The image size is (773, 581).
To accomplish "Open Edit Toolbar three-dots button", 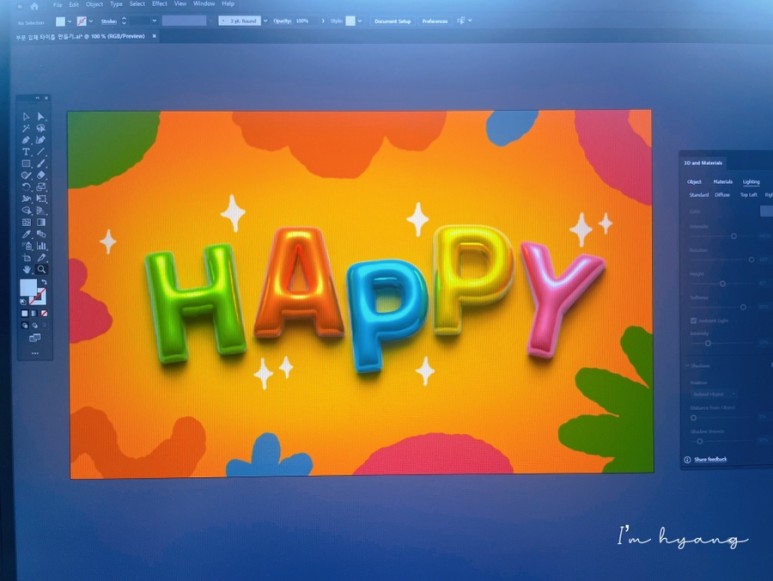I will 35,353.
